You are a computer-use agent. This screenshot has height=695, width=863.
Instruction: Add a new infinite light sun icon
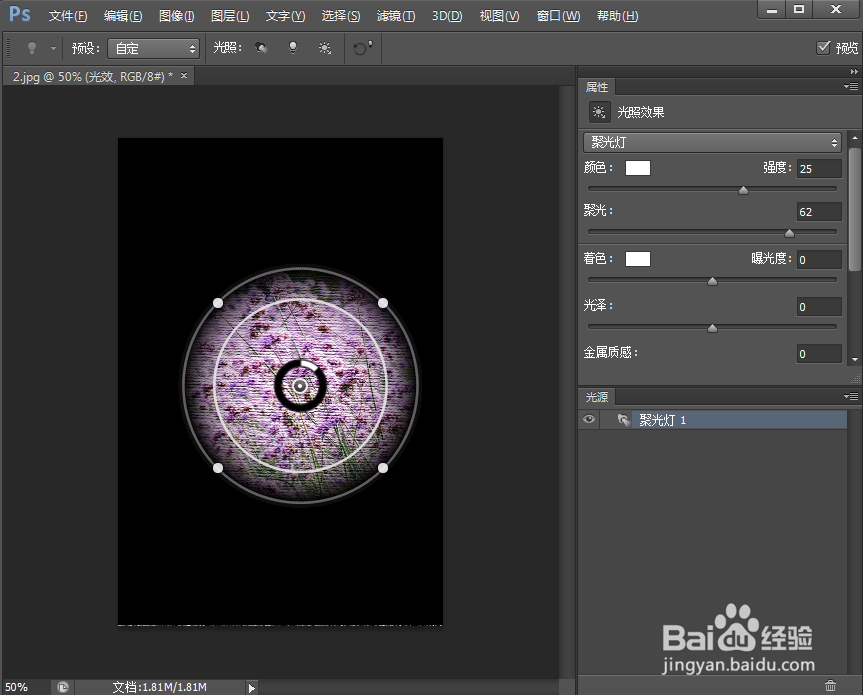click(x=325, y=48)
